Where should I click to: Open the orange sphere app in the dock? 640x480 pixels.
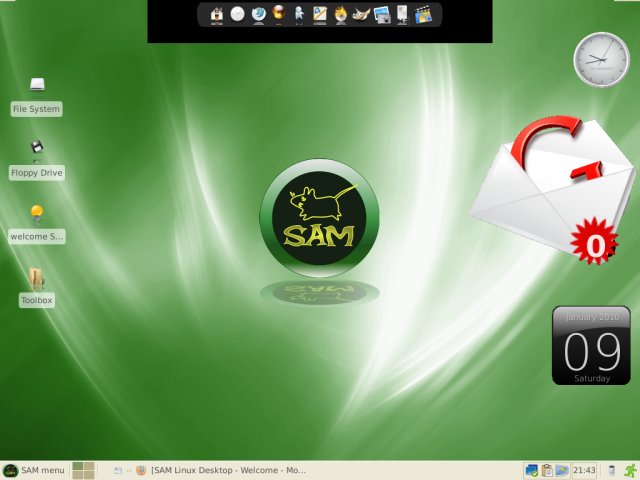[x=279, y=13]
